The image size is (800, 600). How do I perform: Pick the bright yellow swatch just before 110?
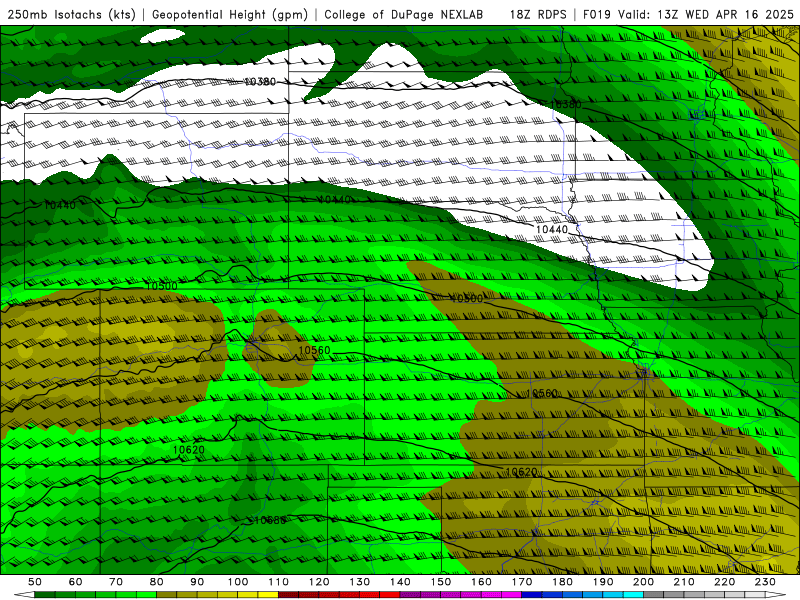pos(268,595)
